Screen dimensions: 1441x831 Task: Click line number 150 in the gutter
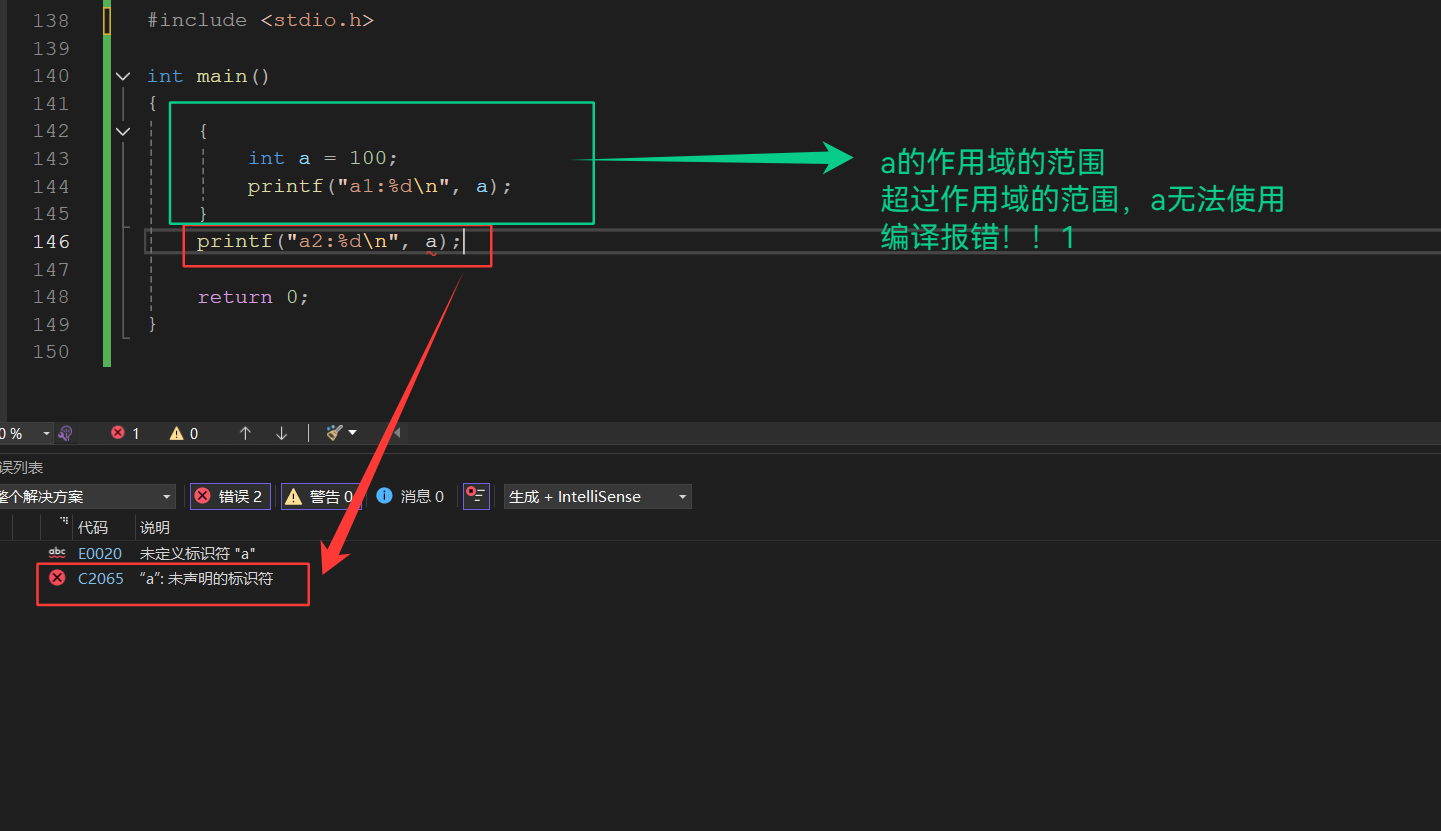[x=51, y=352]
